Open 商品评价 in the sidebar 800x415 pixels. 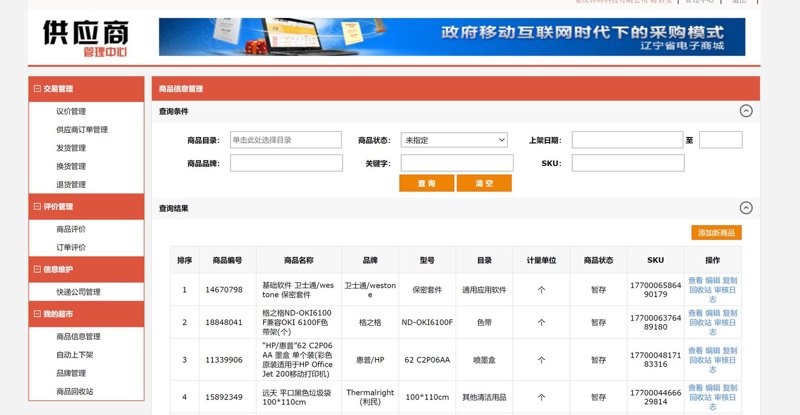coord(71,229)
